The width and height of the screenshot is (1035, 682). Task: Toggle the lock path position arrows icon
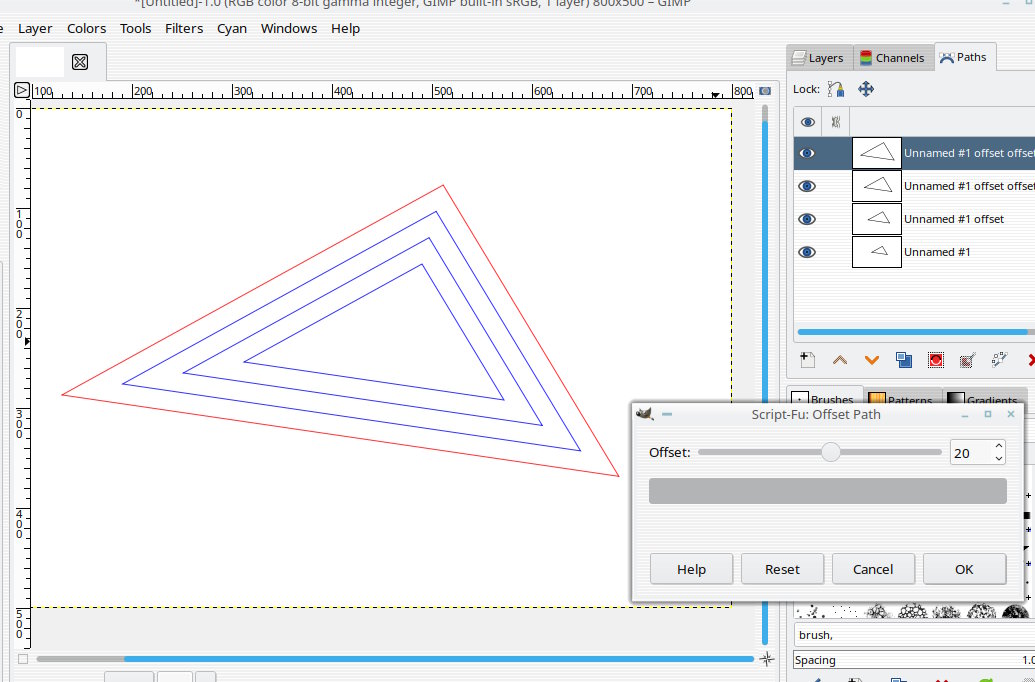[866, 89]
